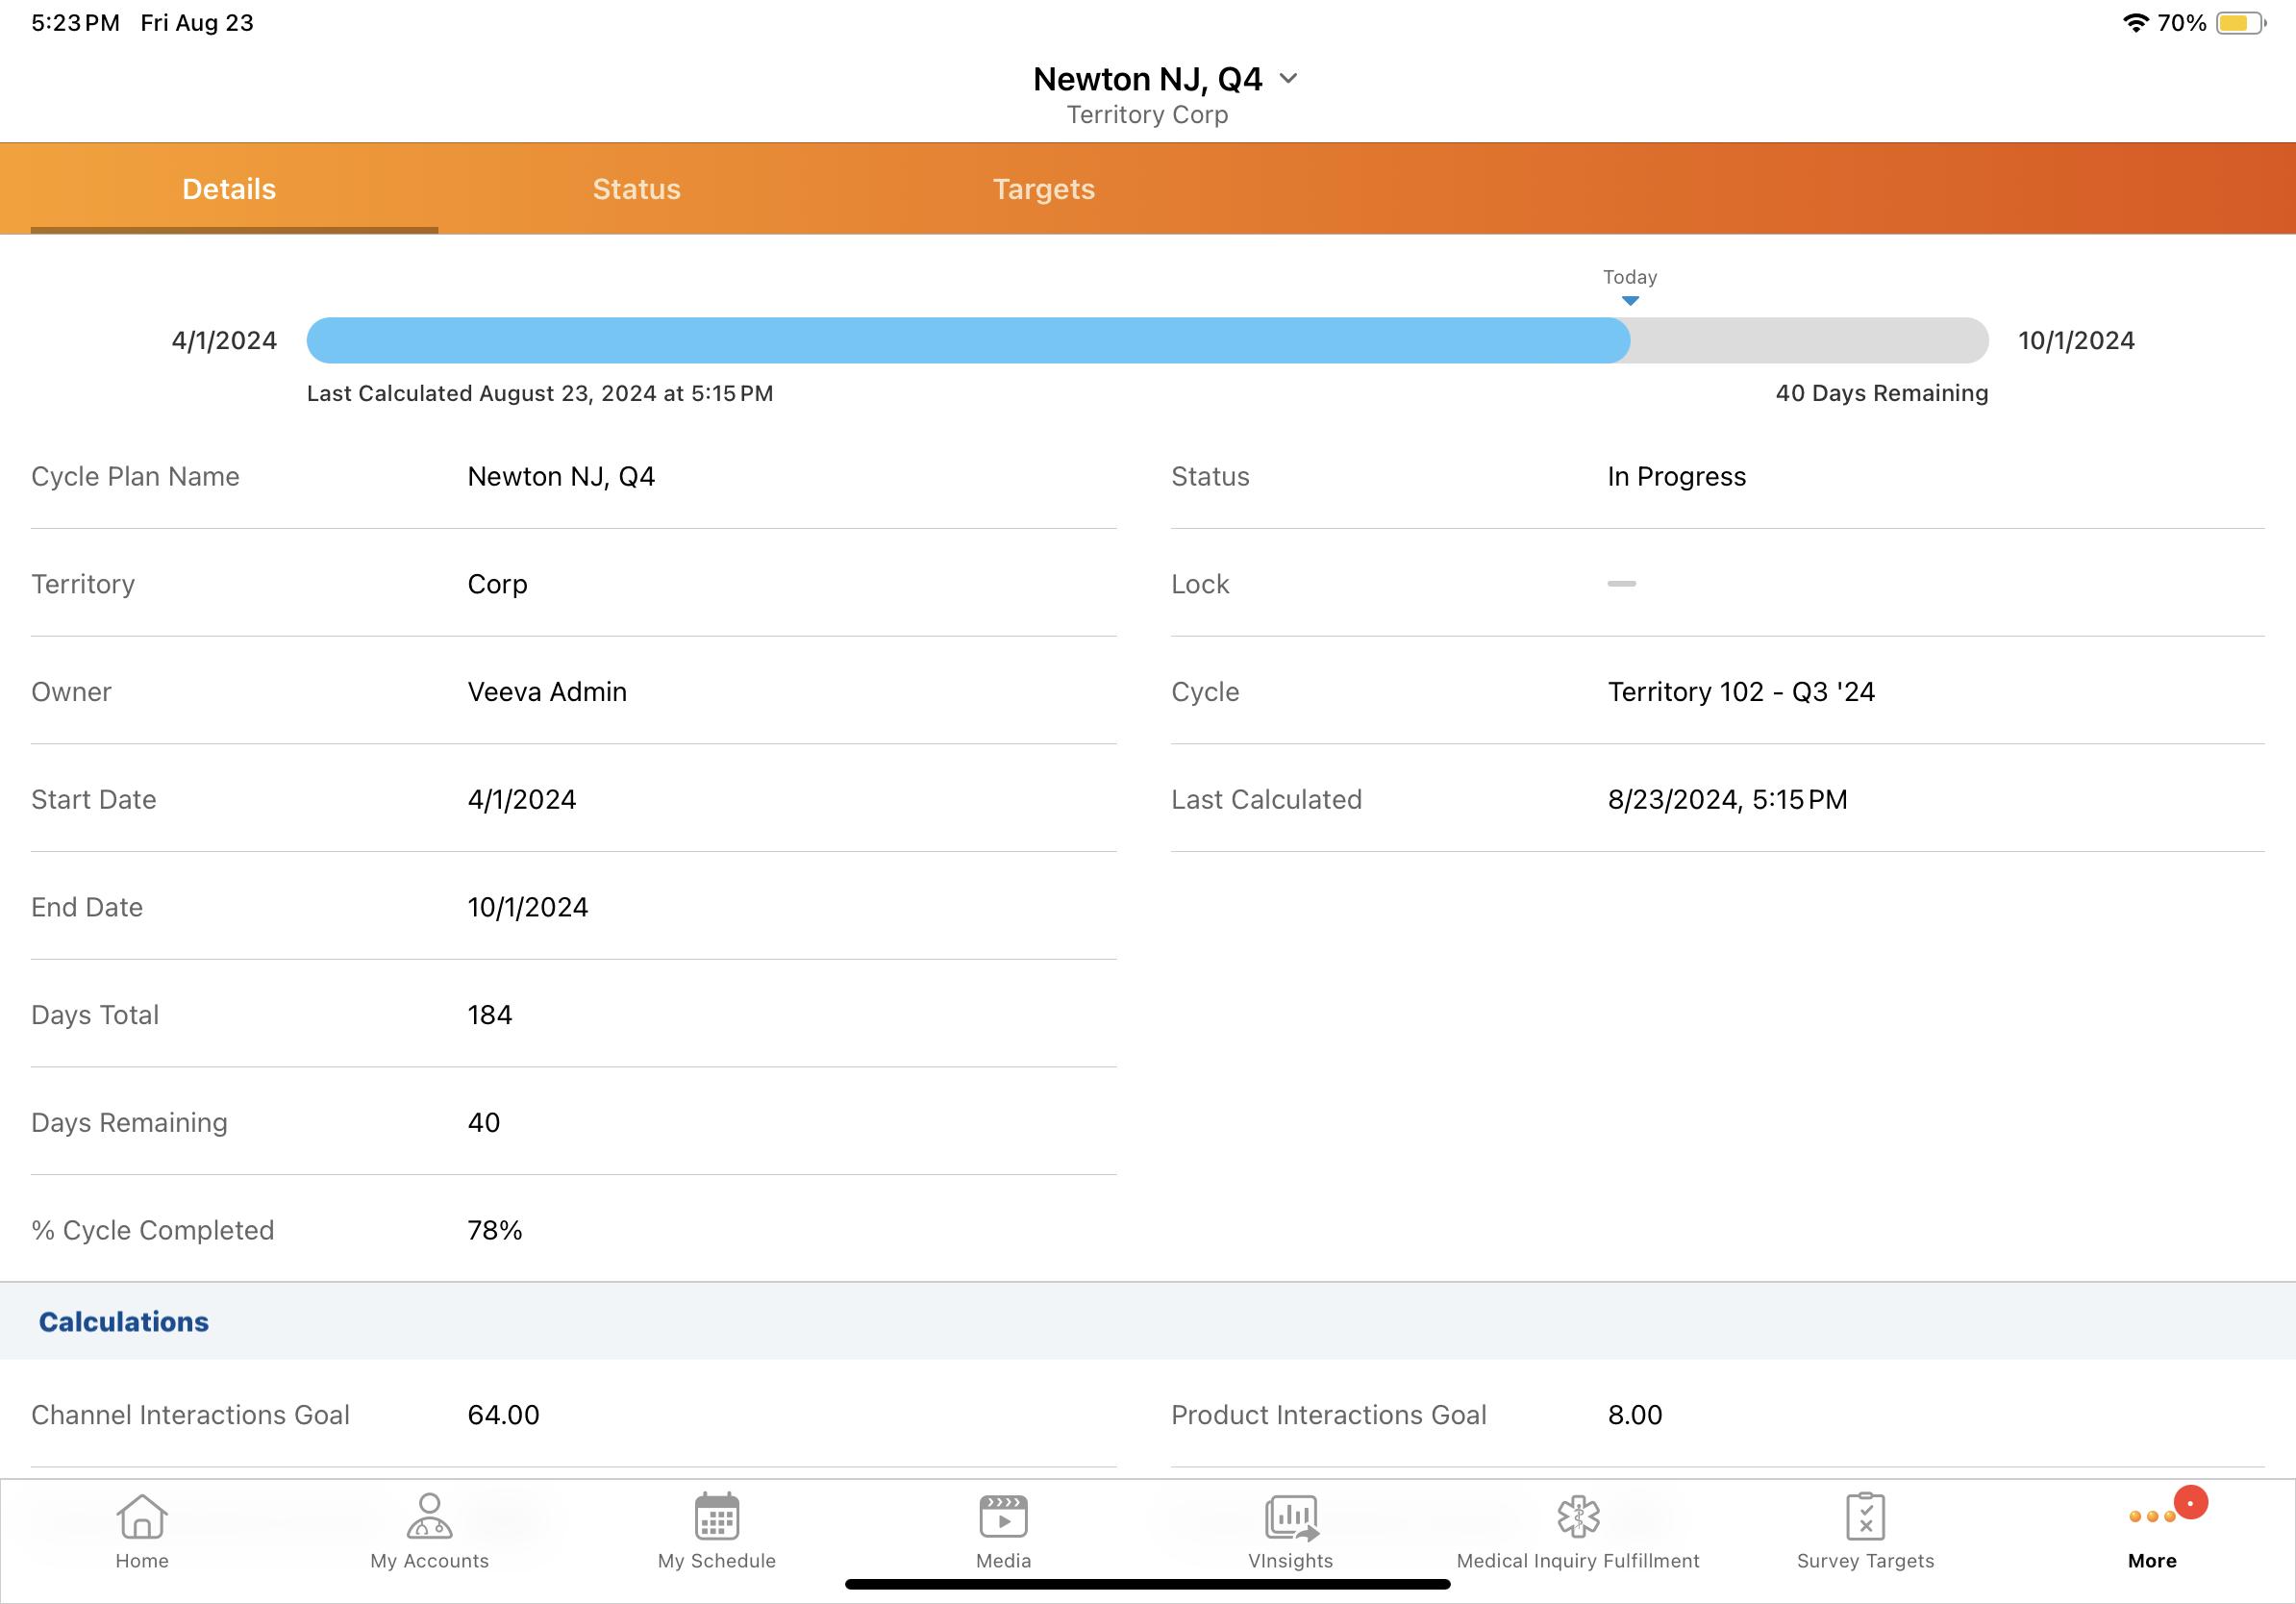Switch to the Status tab
Viewport: 2296px width, 1604px height.
[x=636, y=189]
